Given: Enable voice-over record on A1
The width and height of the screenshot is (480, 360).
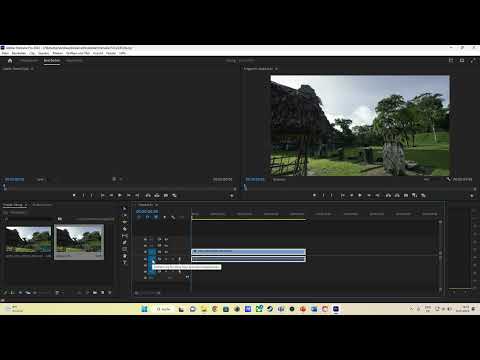Looking at the screenshot, I should (x=180, y=259).
